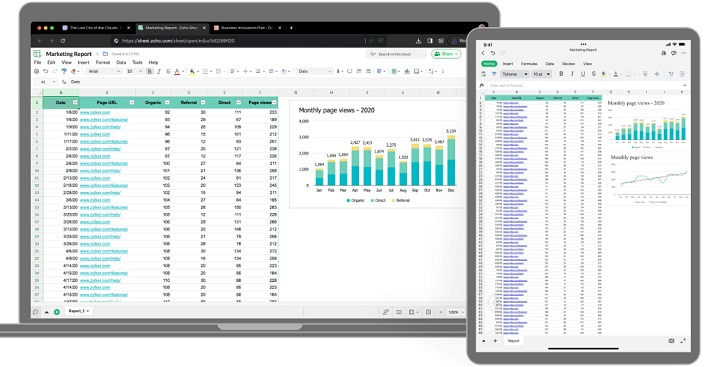Click the Search in this sheet field
This screenshot has height=367, width=720.
coord(395,54)
